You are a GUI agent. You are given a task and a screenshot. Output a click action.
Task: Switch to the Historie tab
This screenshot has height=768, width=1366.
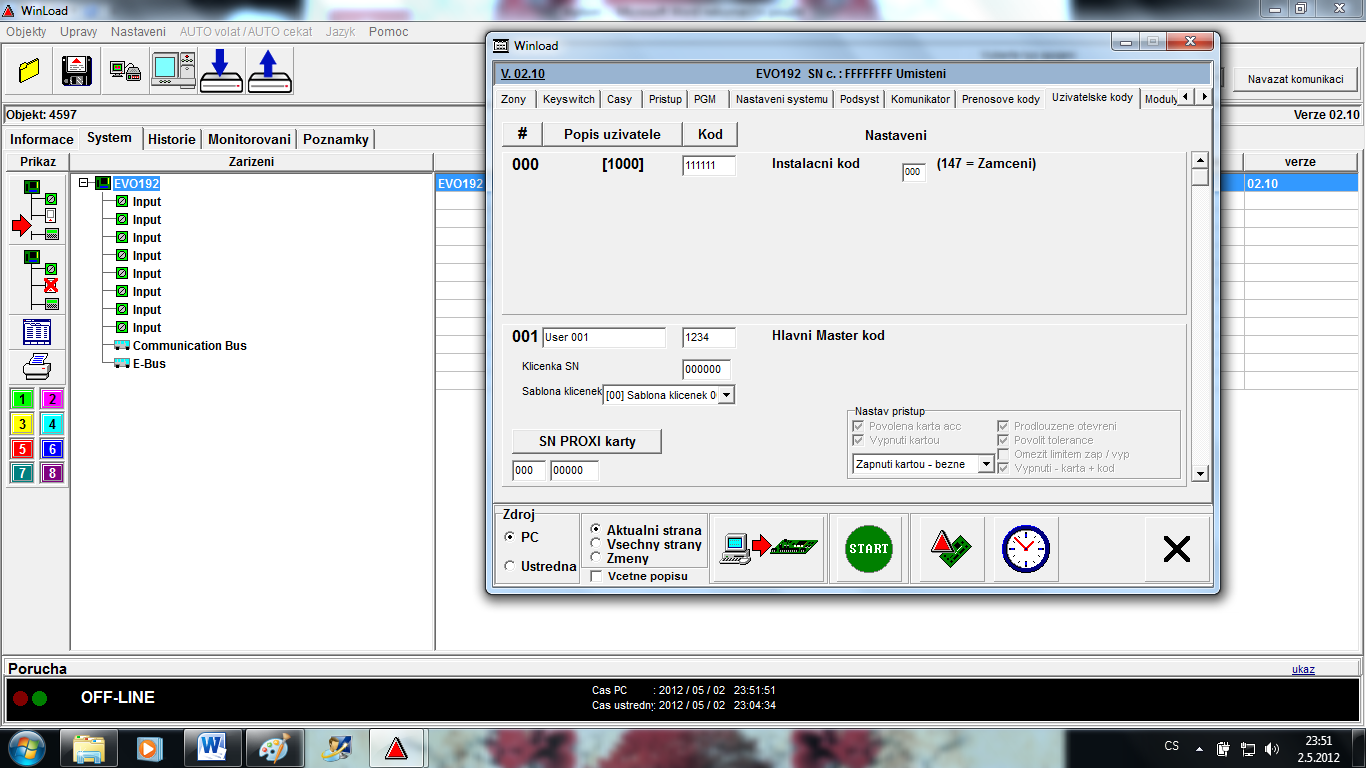tap(172, 139)
